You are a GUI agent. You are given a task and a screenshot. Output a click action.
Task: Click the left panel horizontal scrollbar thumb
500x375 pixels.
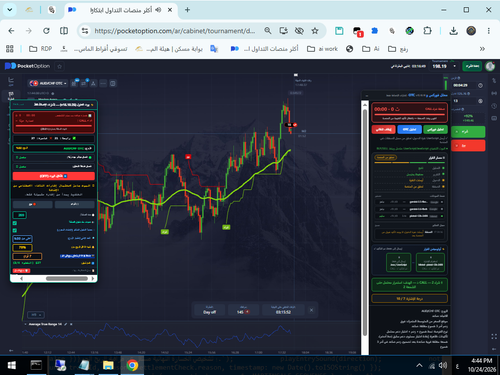click(x=67, y=278)
